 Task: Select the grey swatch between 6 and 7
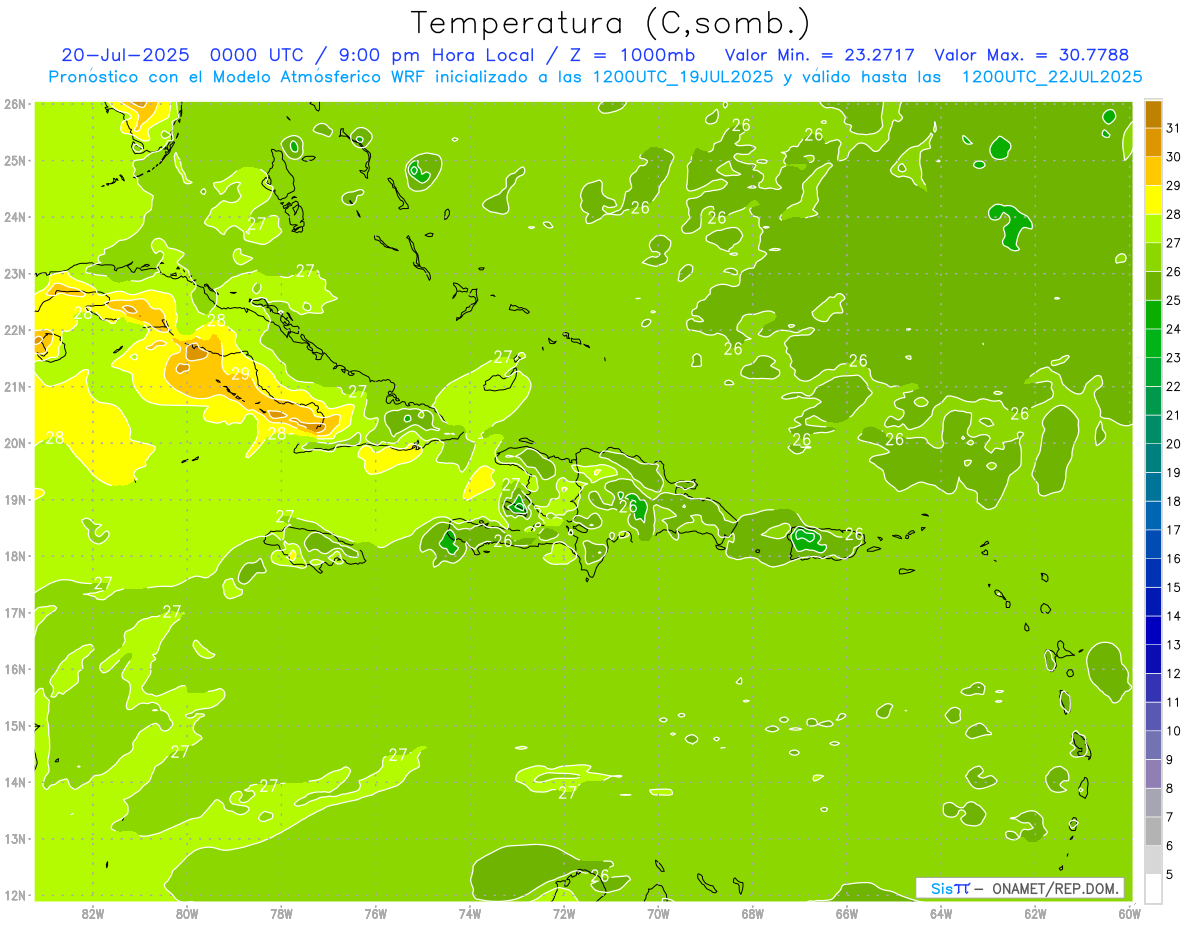[1153, 831]
